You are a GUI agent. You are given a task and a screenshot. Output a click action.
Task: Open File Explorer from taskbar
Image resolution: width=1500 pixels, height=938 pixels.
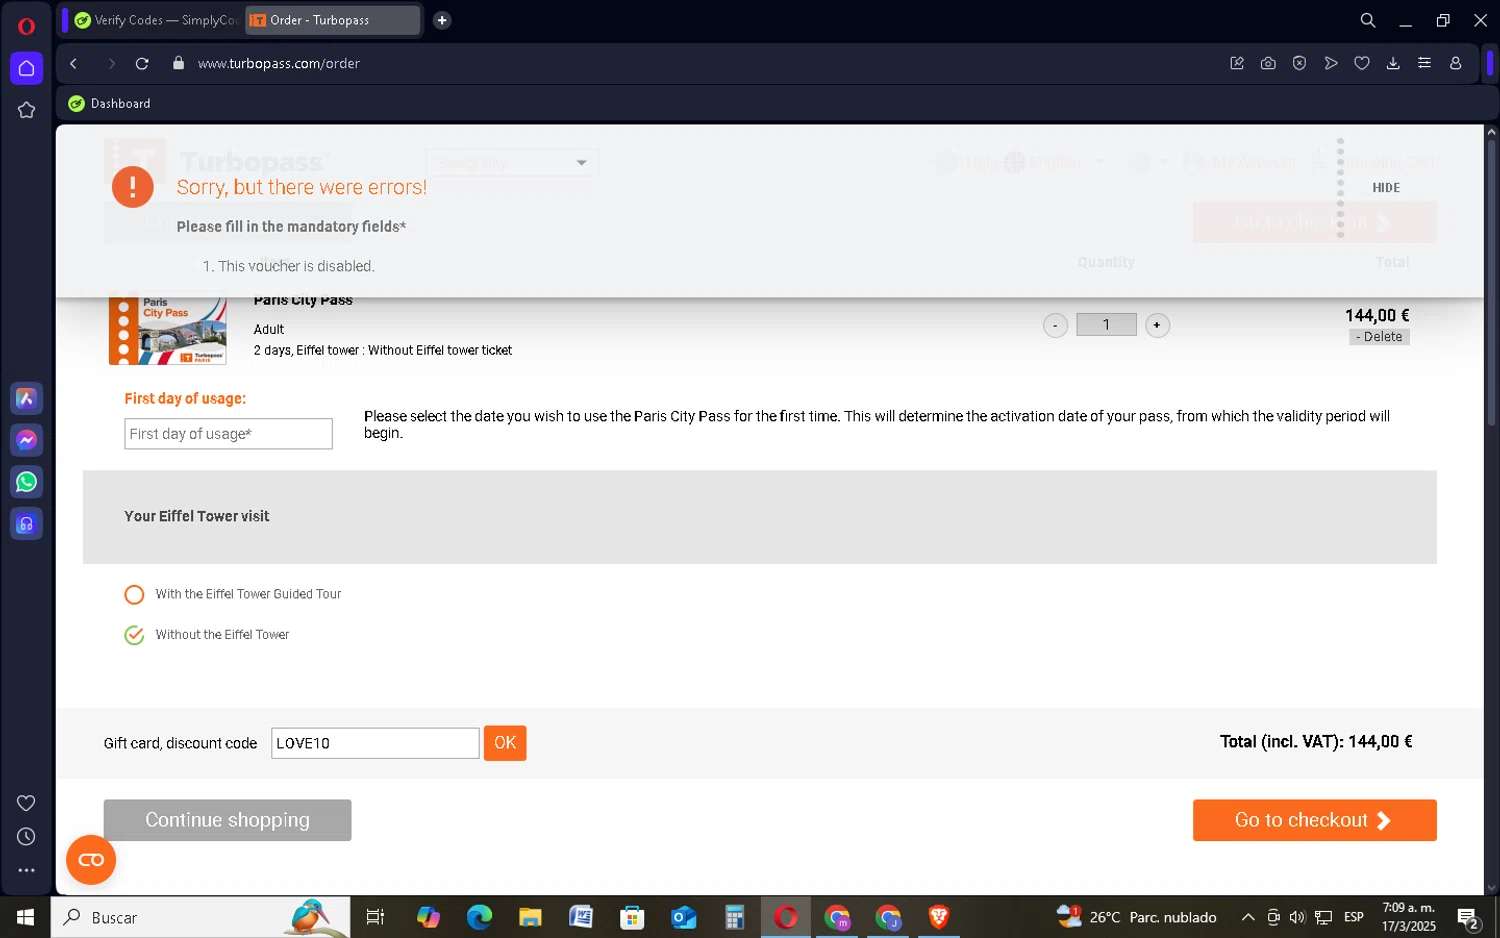530,917
